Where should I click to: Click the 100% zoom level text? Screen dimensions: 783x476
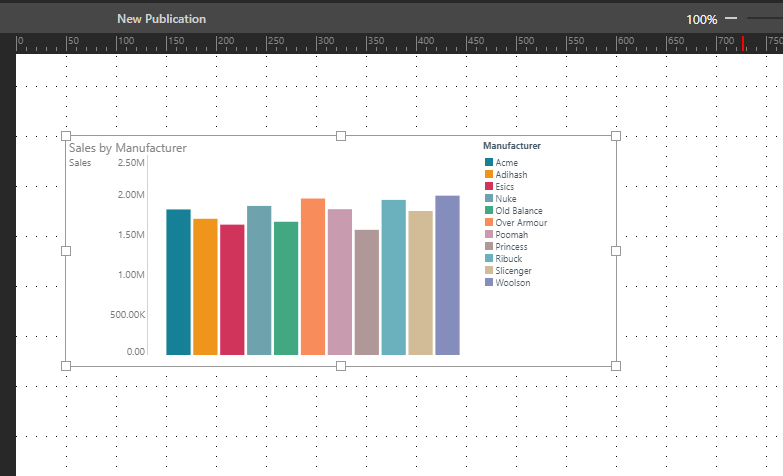pos(701,19)
